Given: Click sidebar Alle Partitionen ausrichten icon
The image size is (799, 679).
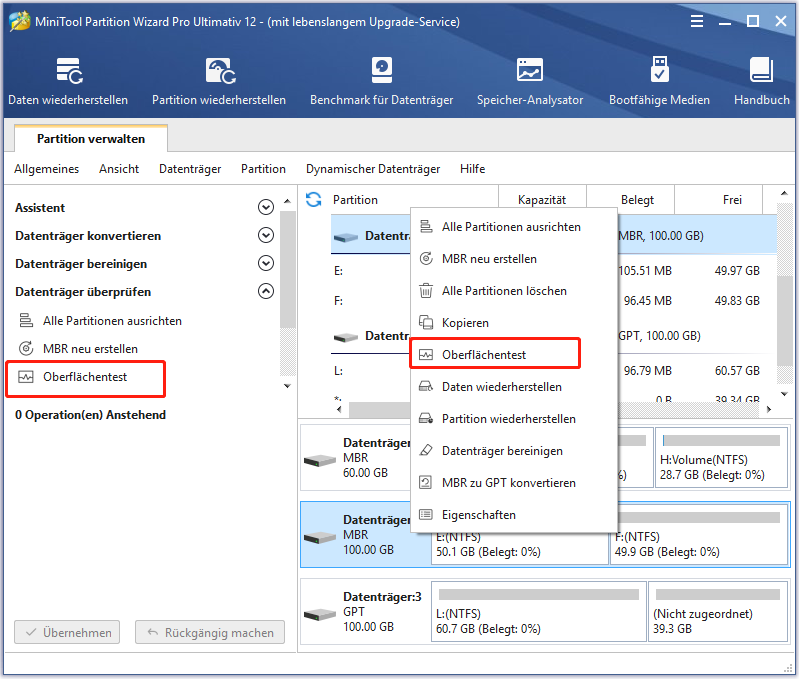Looking at the screenshot, I should [x=26, y=320].
